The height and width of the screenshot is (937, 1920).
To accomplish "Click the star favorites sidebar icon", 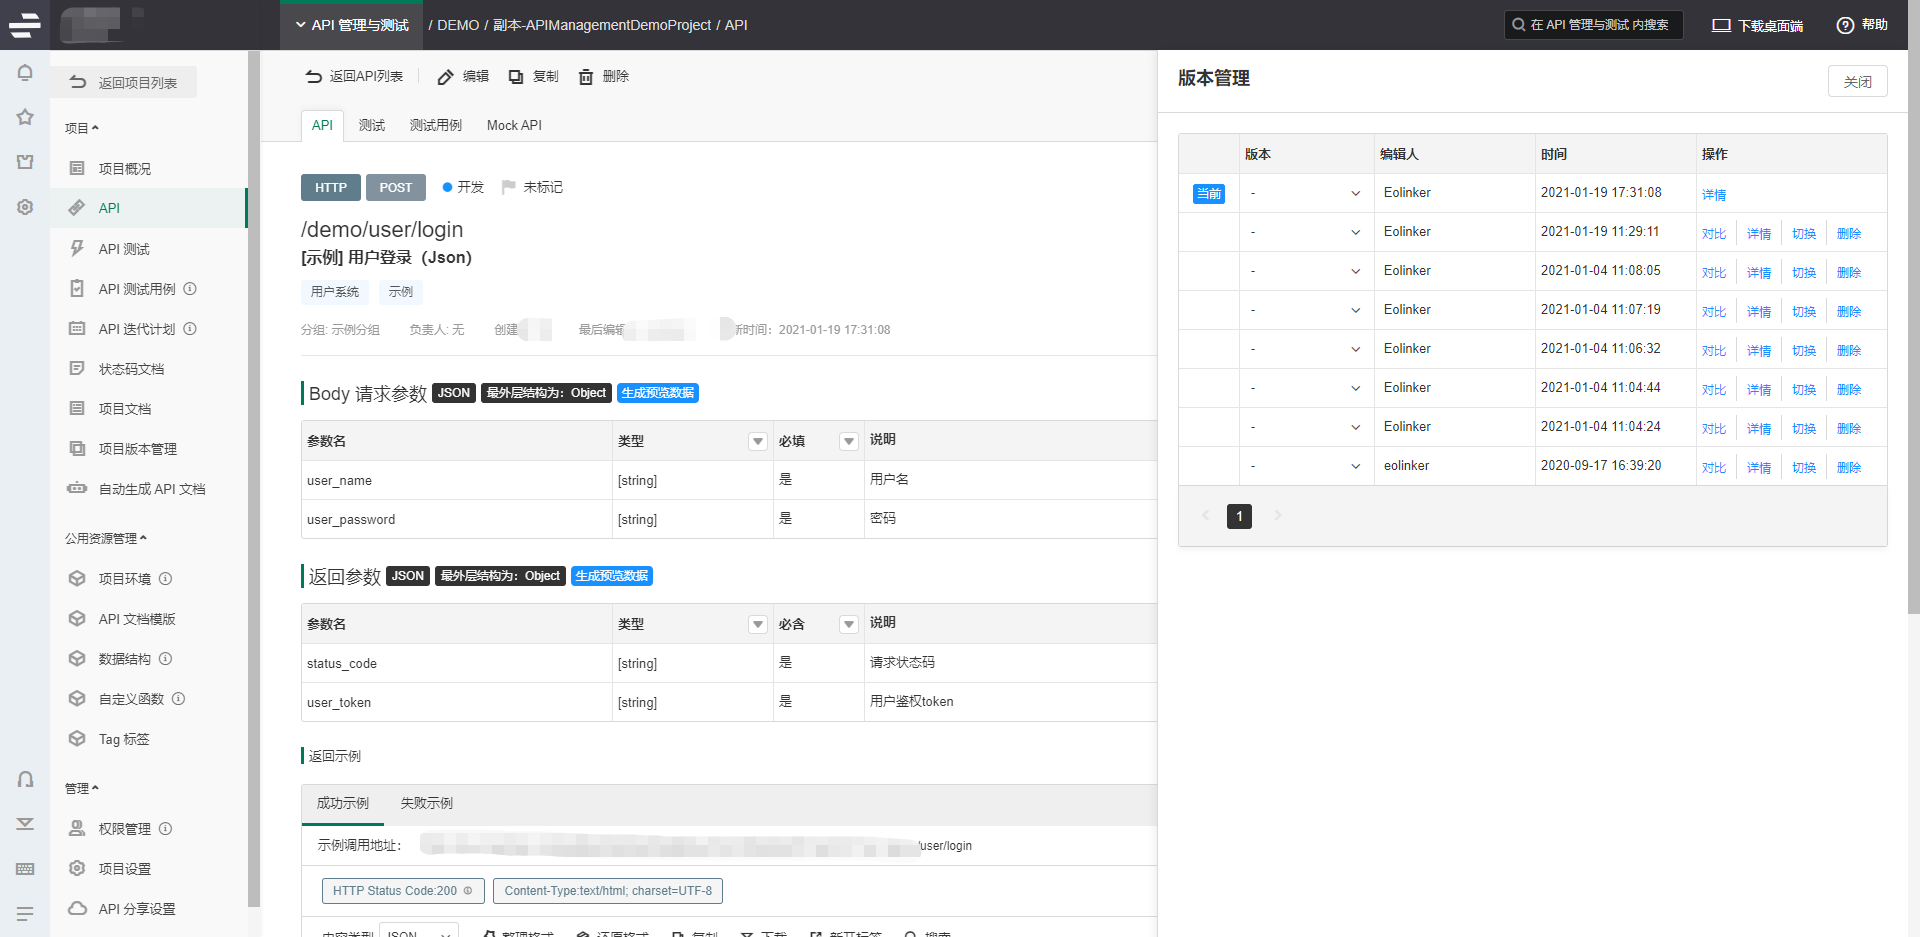I will pos(25,117).
